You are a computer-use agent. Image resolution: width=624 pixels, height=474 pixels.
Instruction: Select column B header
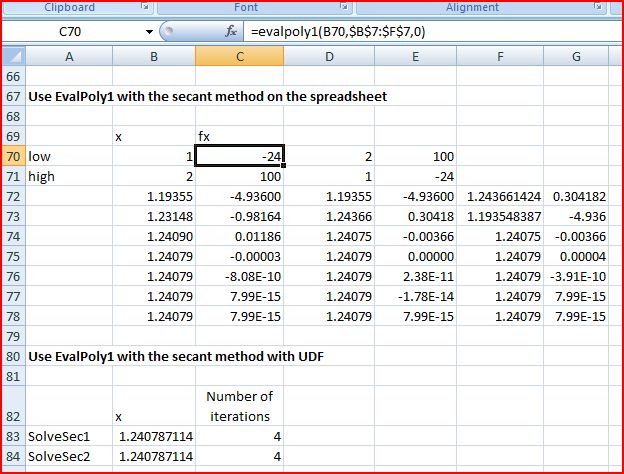(154, 57)
